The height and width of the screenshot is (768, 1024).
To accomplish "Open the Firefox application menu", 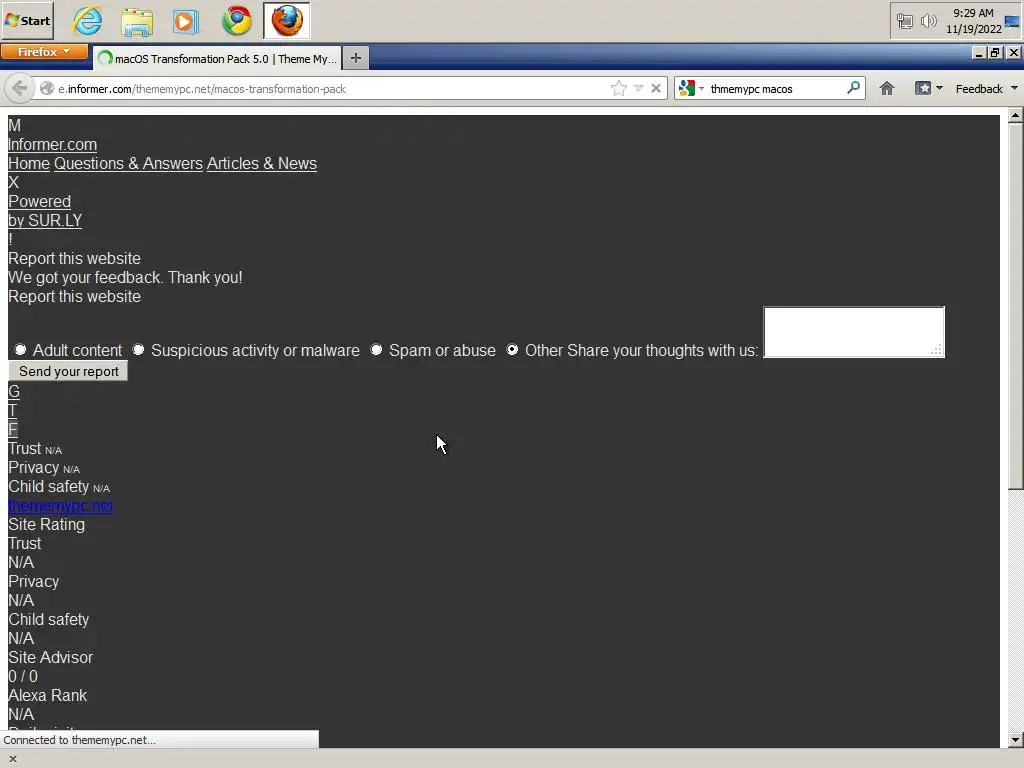I will 44,52.
